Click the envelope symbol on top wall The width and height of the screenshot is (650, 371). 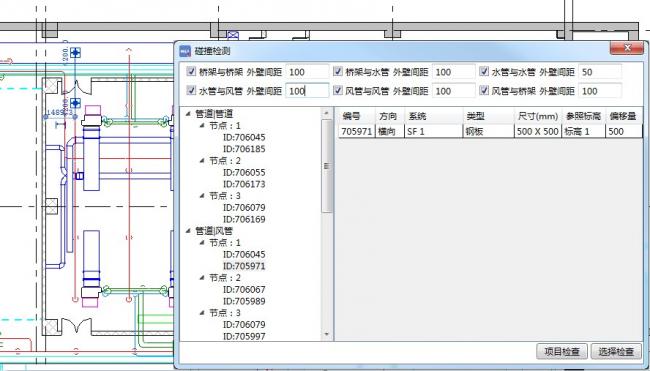[x=233, y=35]
